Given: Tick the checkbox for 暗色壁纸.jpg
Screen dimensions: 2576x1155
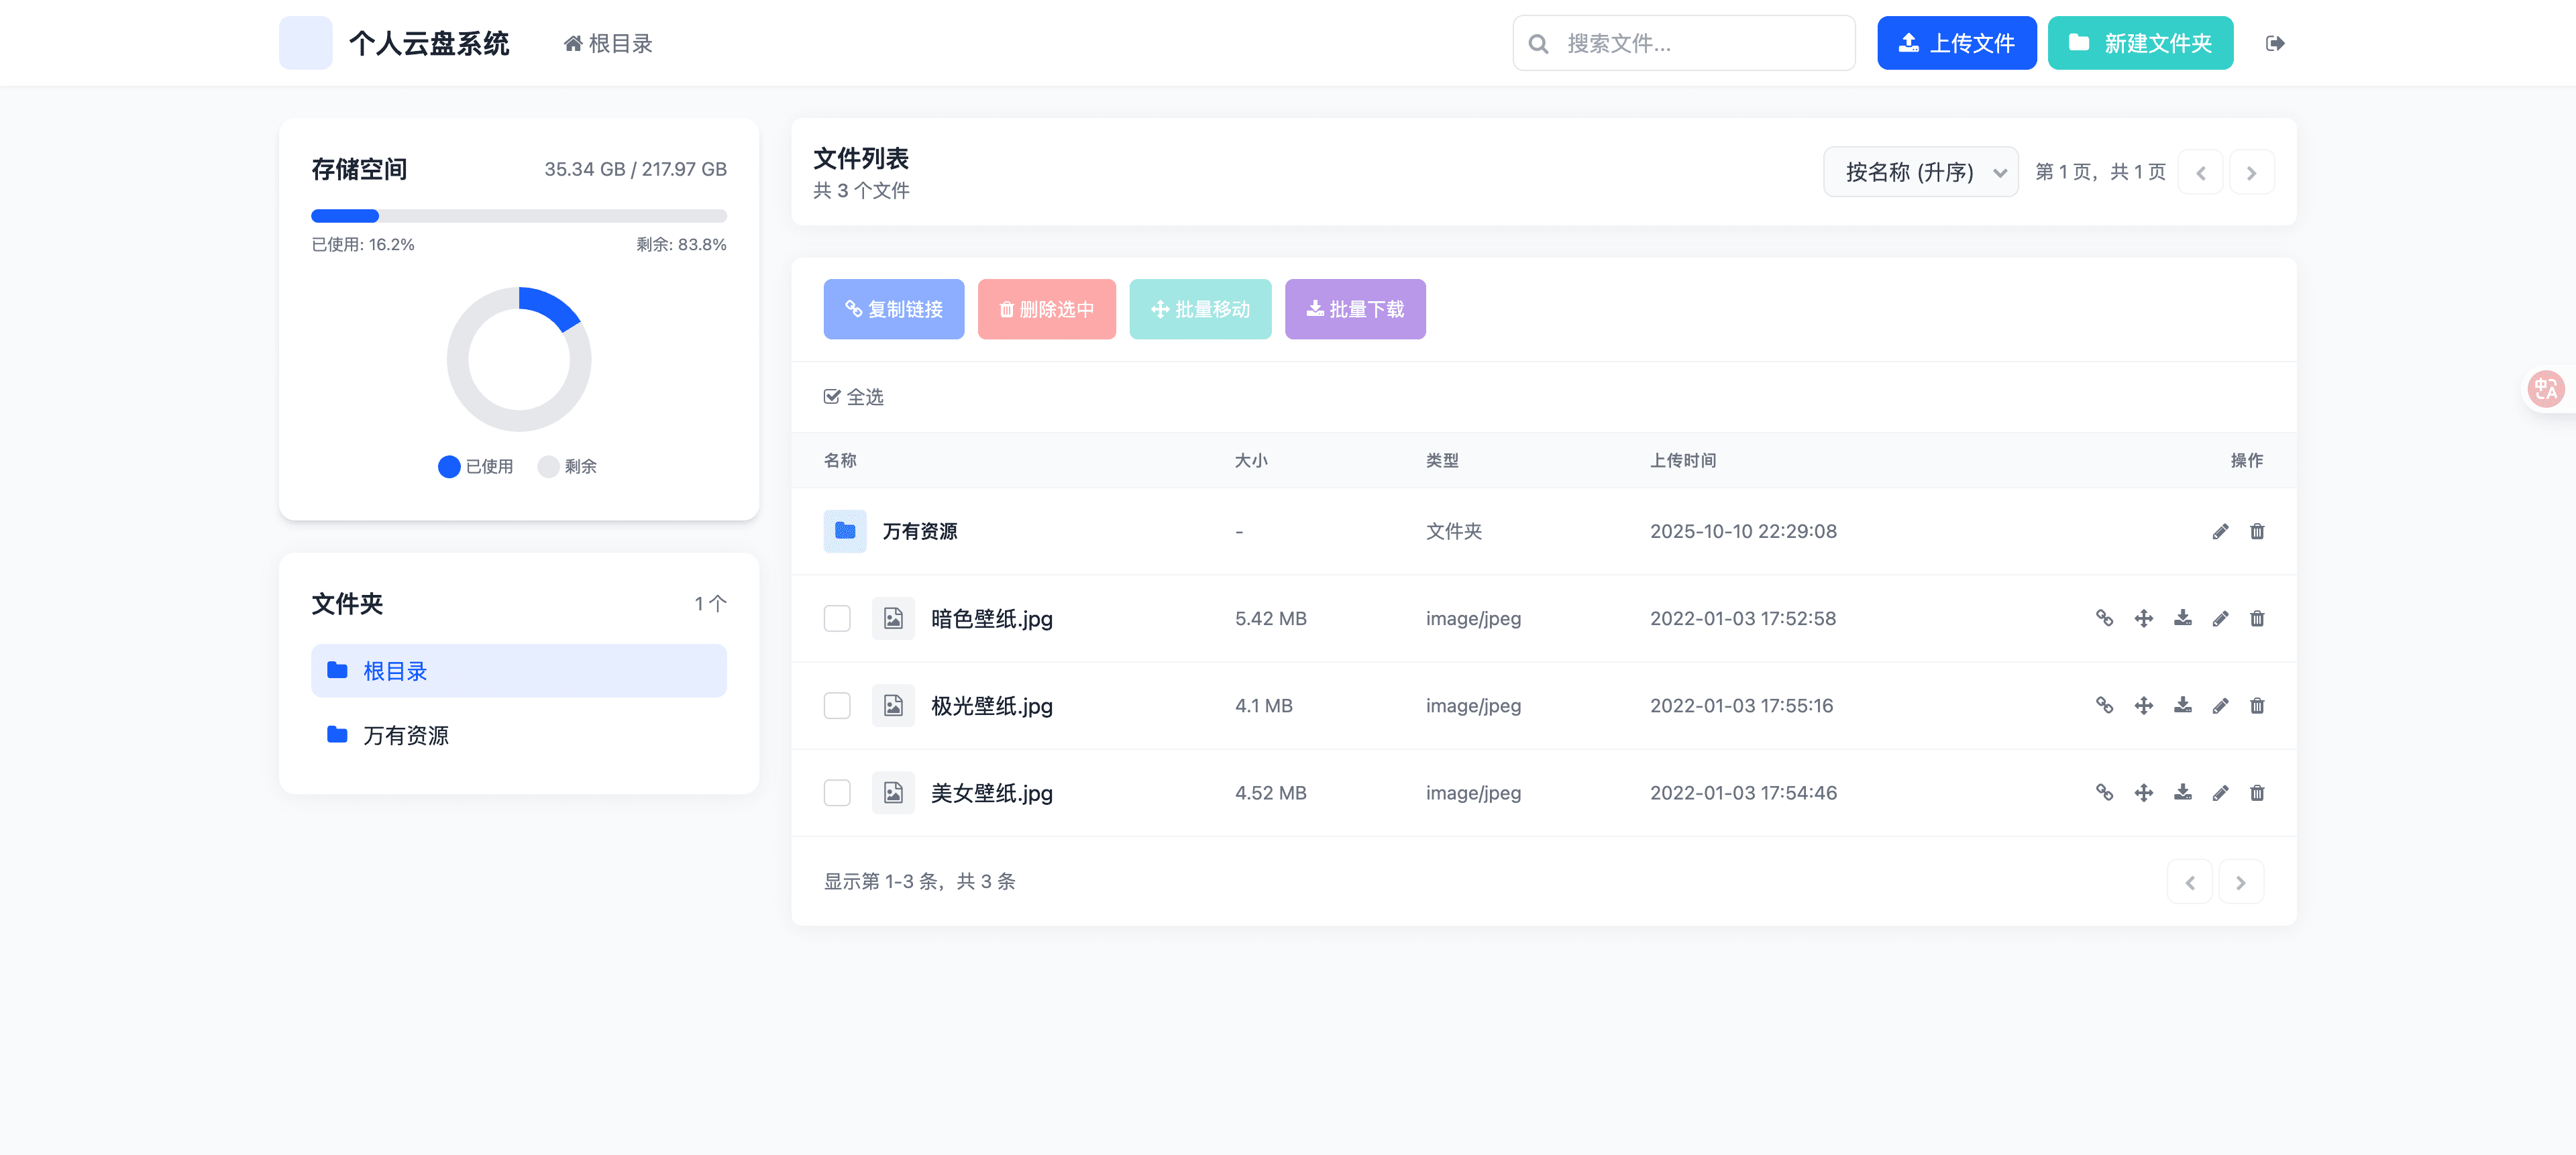Looking at the screenshot, I should [x=837, y=618].
